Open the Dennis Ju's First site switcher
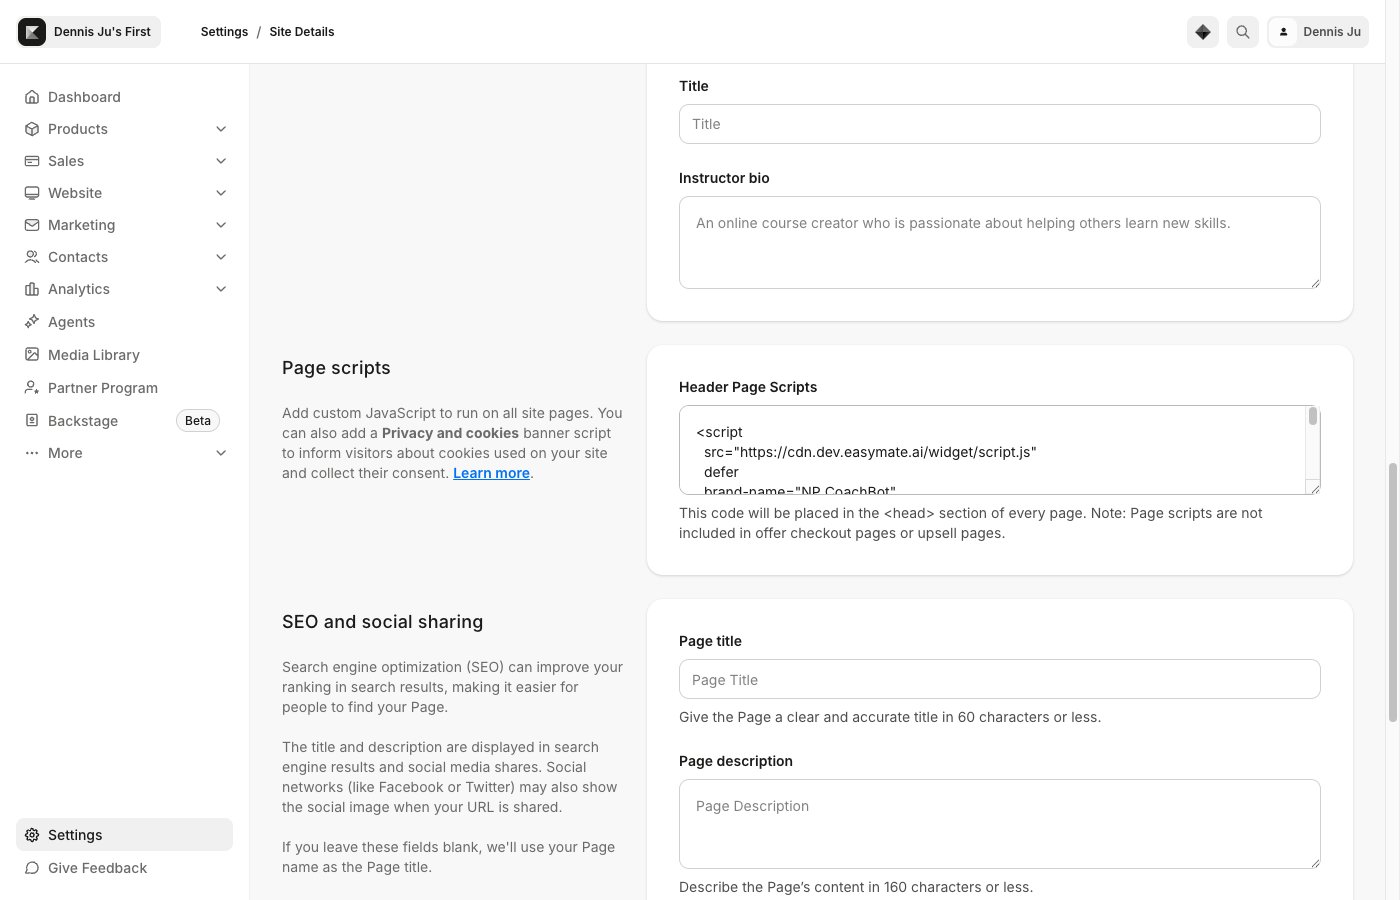Viewport: 1400px width, 900px height. pyautogui.click(x=89, y=32)
